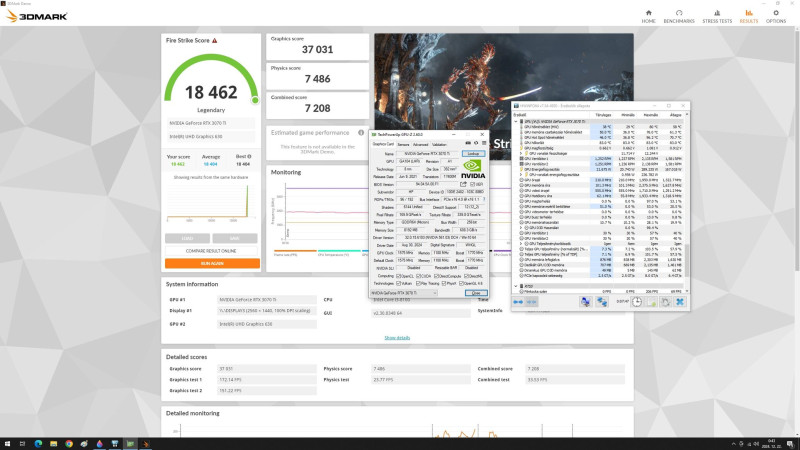Click RUN AGAIN orange button
800x450 pixels.
(212, 263)
